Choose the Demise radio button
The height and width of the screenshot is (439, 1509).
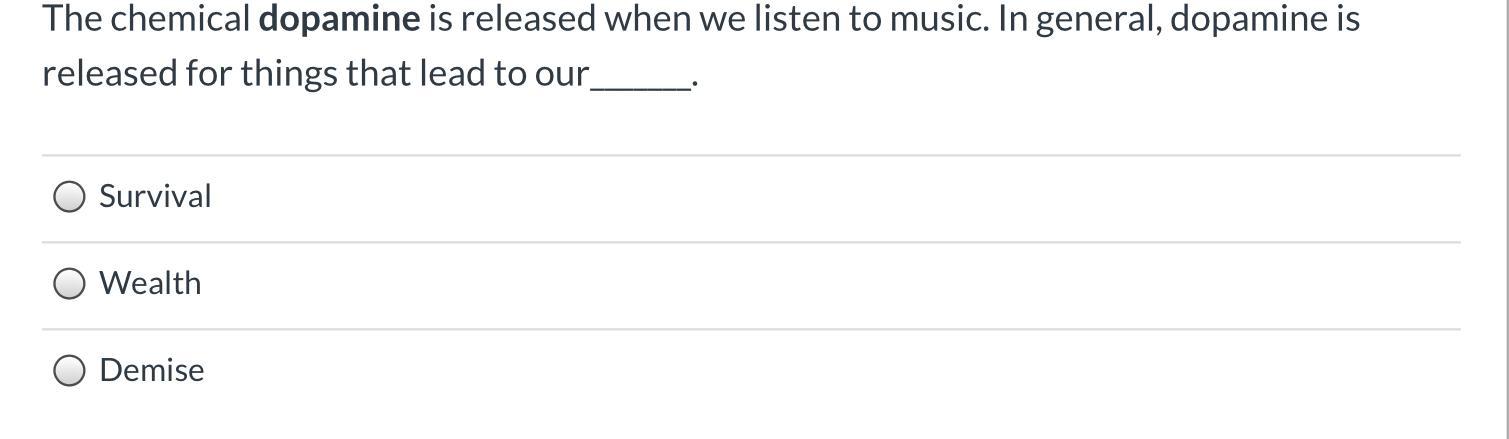69,371
